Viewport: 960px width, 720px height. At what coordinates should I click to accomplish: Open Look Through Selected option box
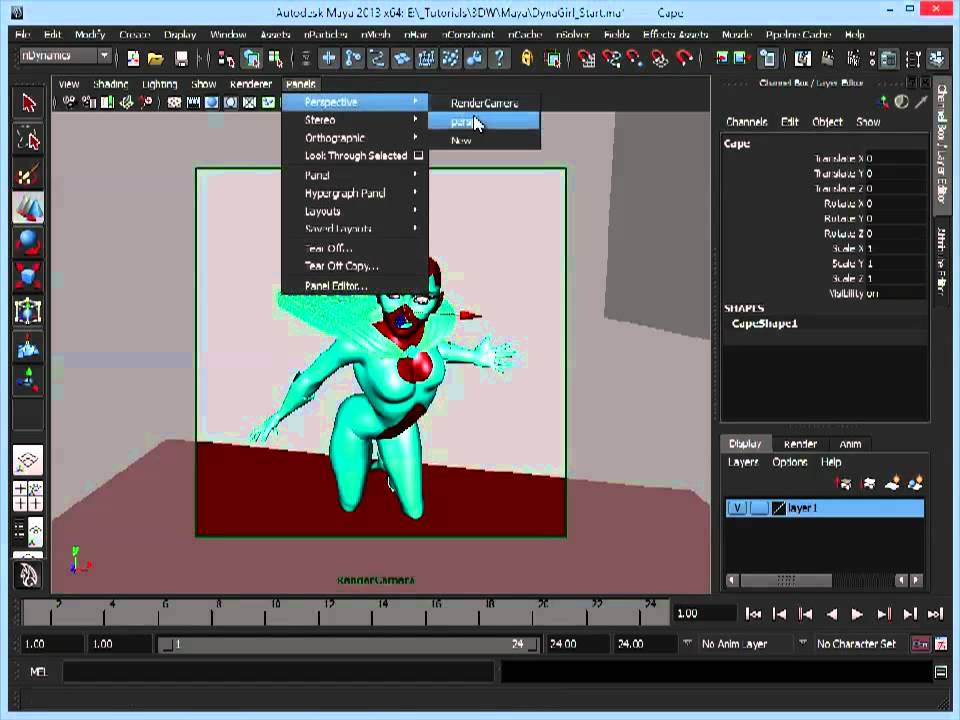[419, 156]
